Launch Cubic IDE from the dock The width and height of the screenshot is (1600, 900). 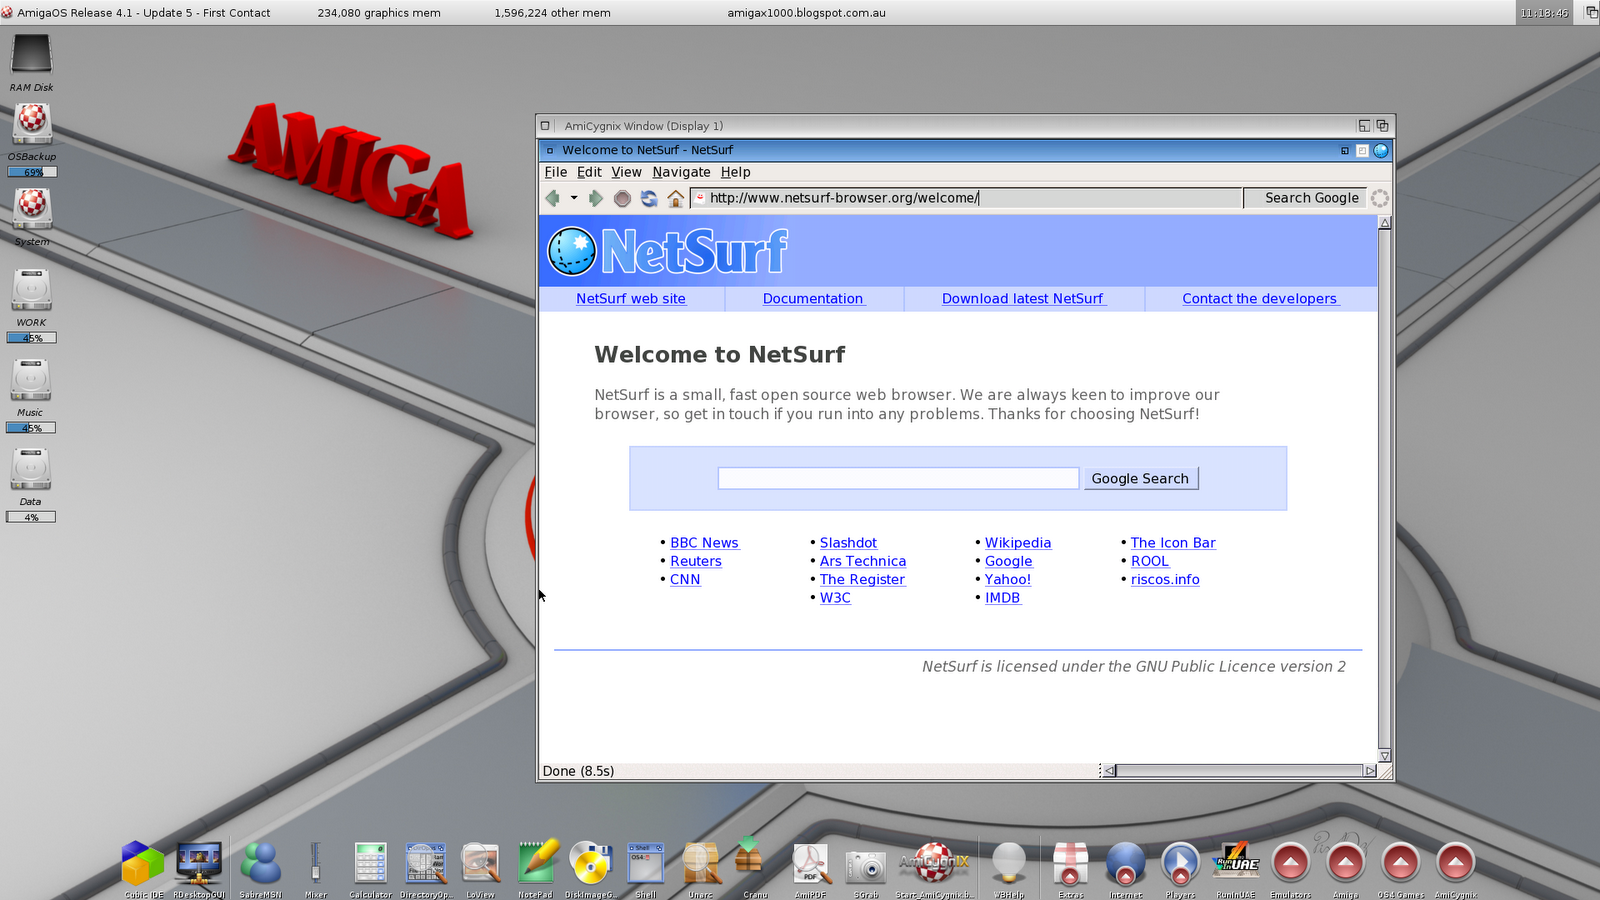[x=143, y=864]
